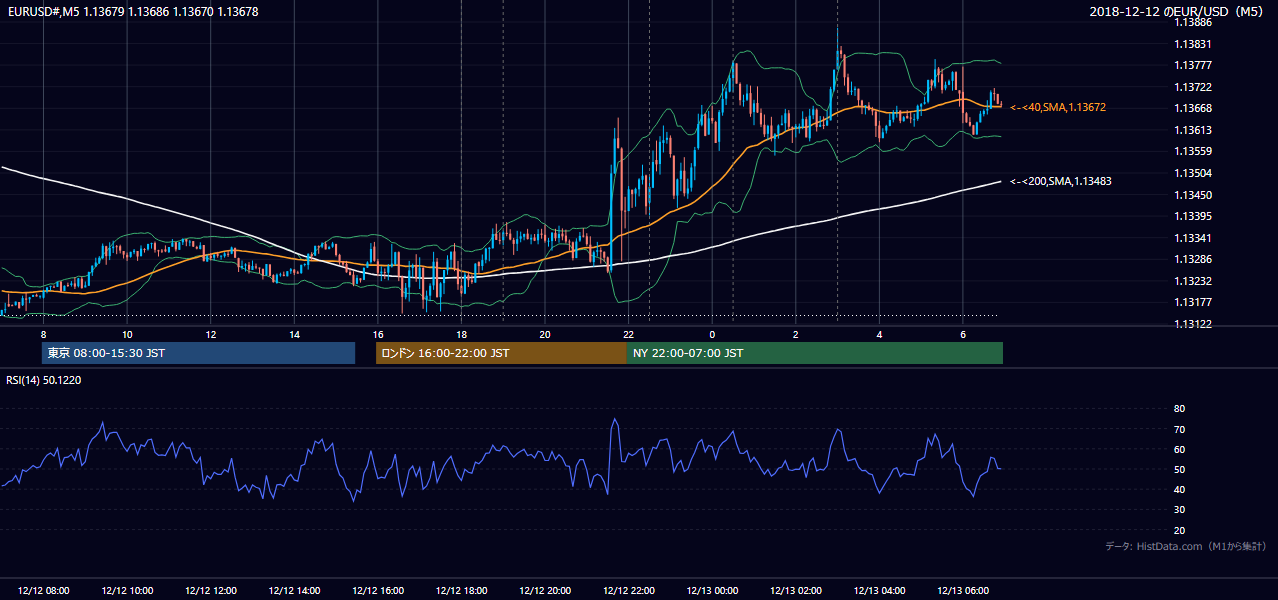Viewport: 1278px width, 600px height.
Task: Click hour label 18 under the price chart
Action: (461, 334)
